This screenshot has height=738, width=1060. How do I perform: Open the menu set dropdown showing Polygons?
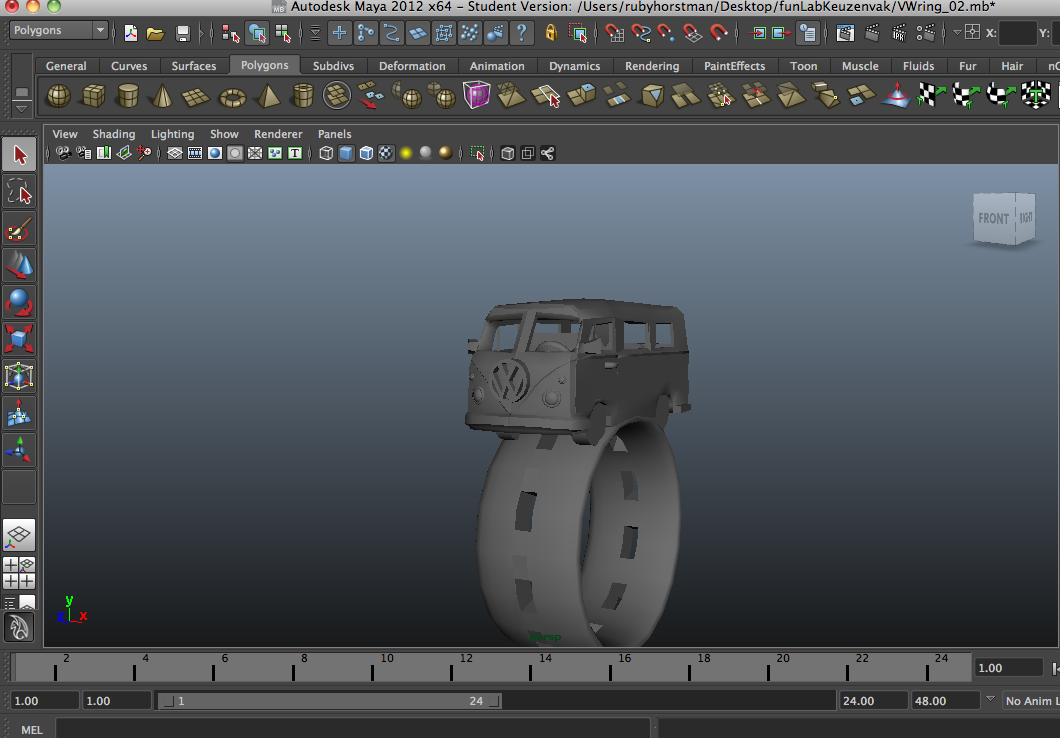tap(57, 30)
